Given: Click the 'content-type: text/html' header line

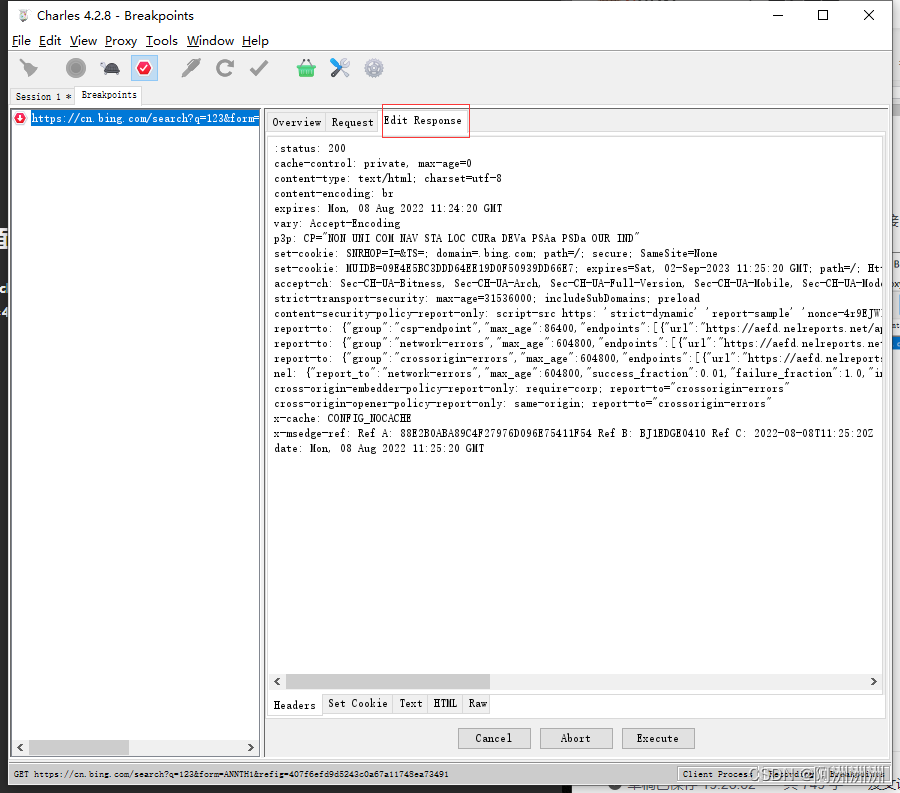Looking at the screenshot, I should [388, 178].
